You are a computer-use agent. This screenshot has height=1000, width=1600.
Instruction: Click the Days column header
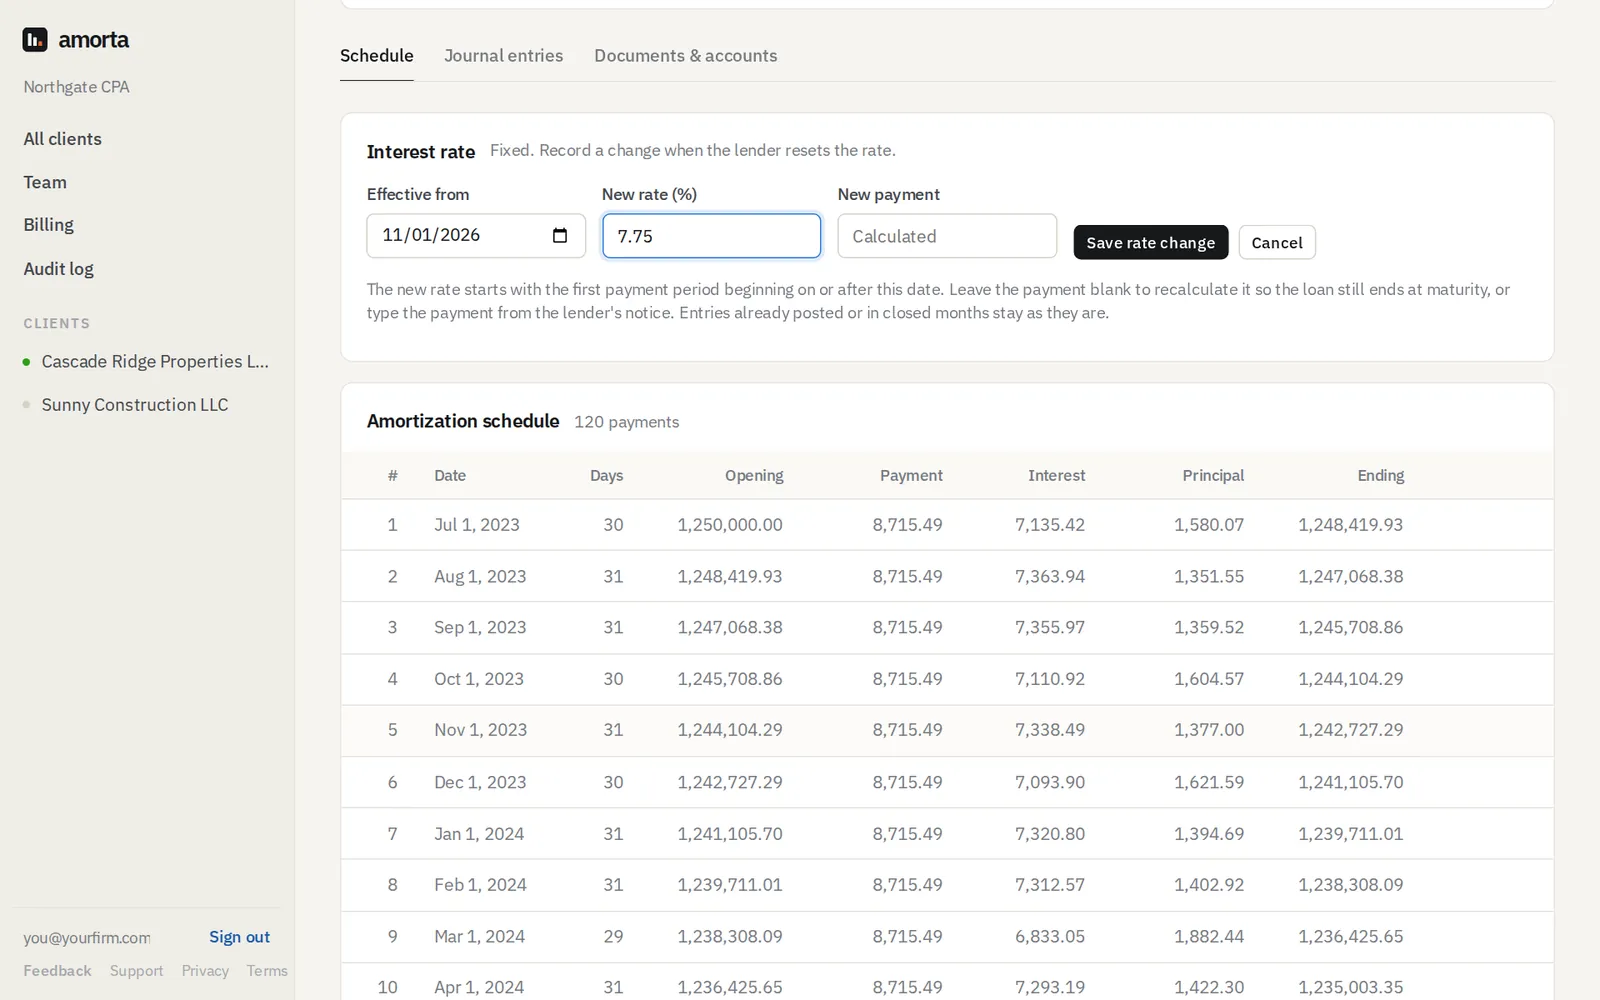(x=606, y=476)
